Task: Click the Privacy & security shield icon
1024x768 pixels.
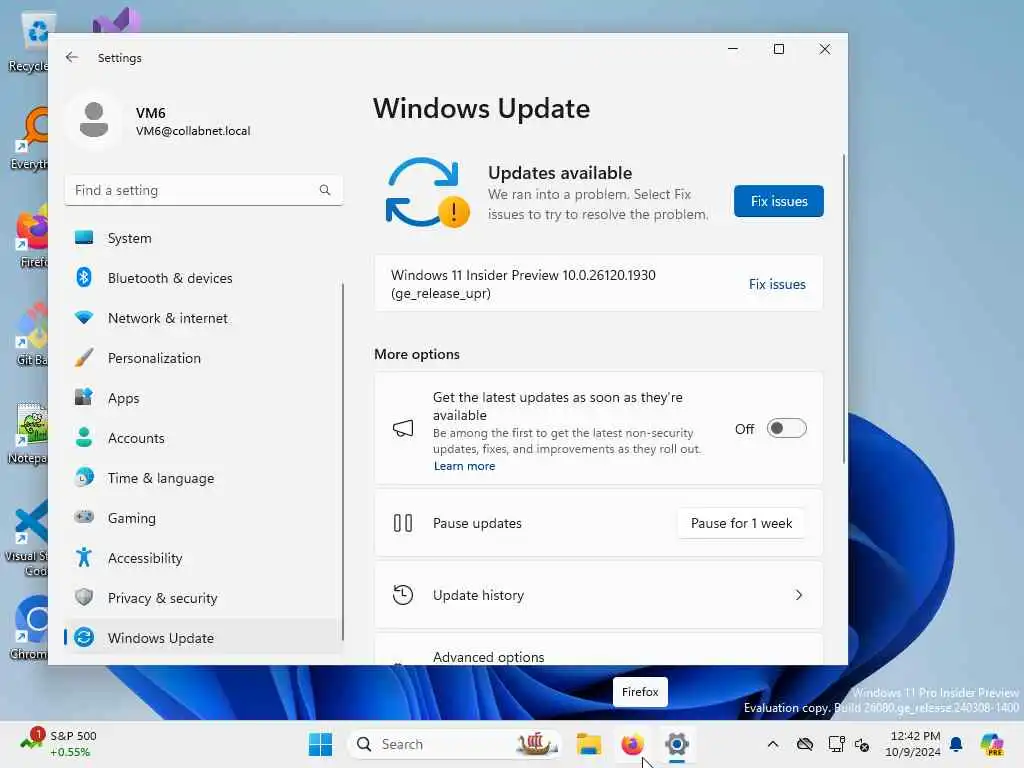Action: pyautogui.click(x=84, y=598)
